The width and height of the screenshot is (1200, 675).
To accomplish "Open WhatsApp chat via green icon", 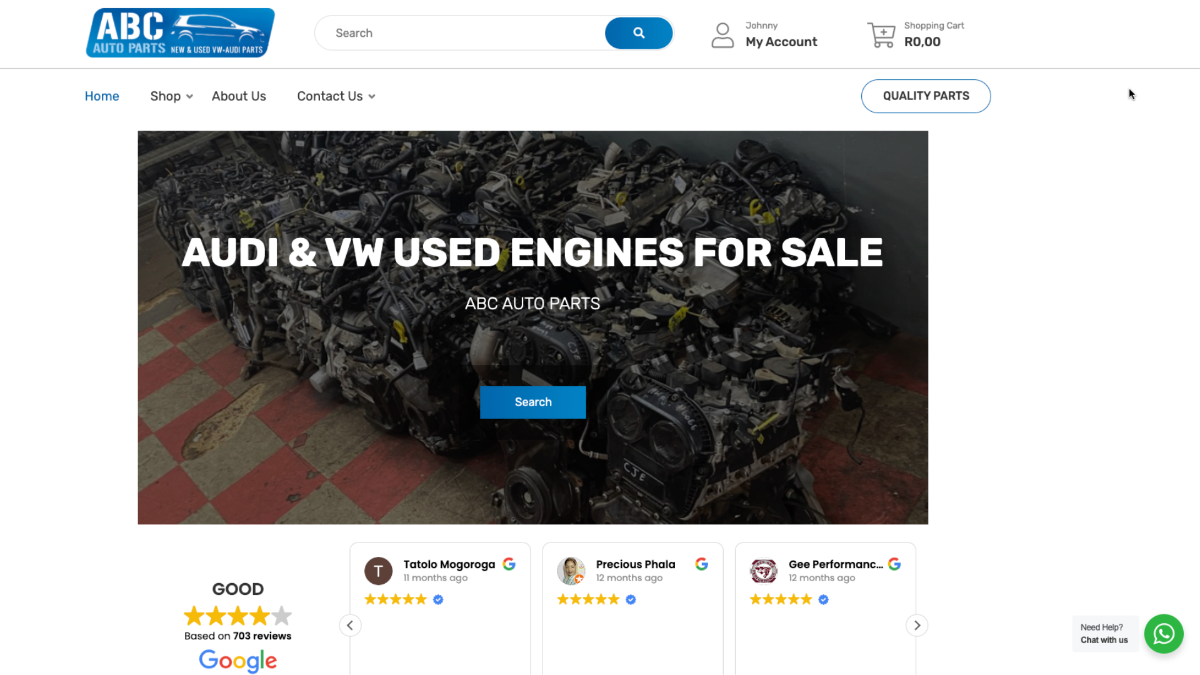I will coord(1163,633).
